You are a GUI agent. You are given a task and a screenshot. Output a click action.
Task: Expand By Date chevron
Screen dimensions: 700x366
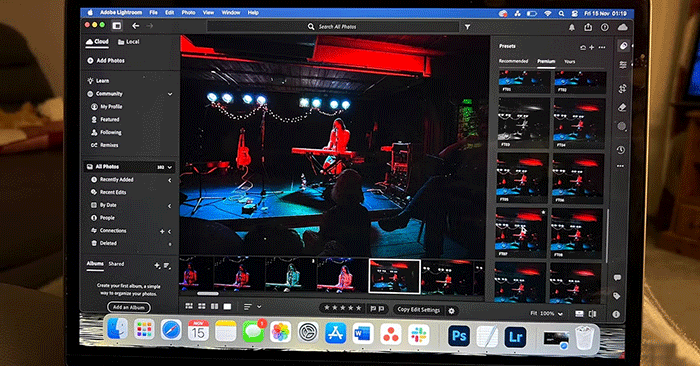(170, 206)
